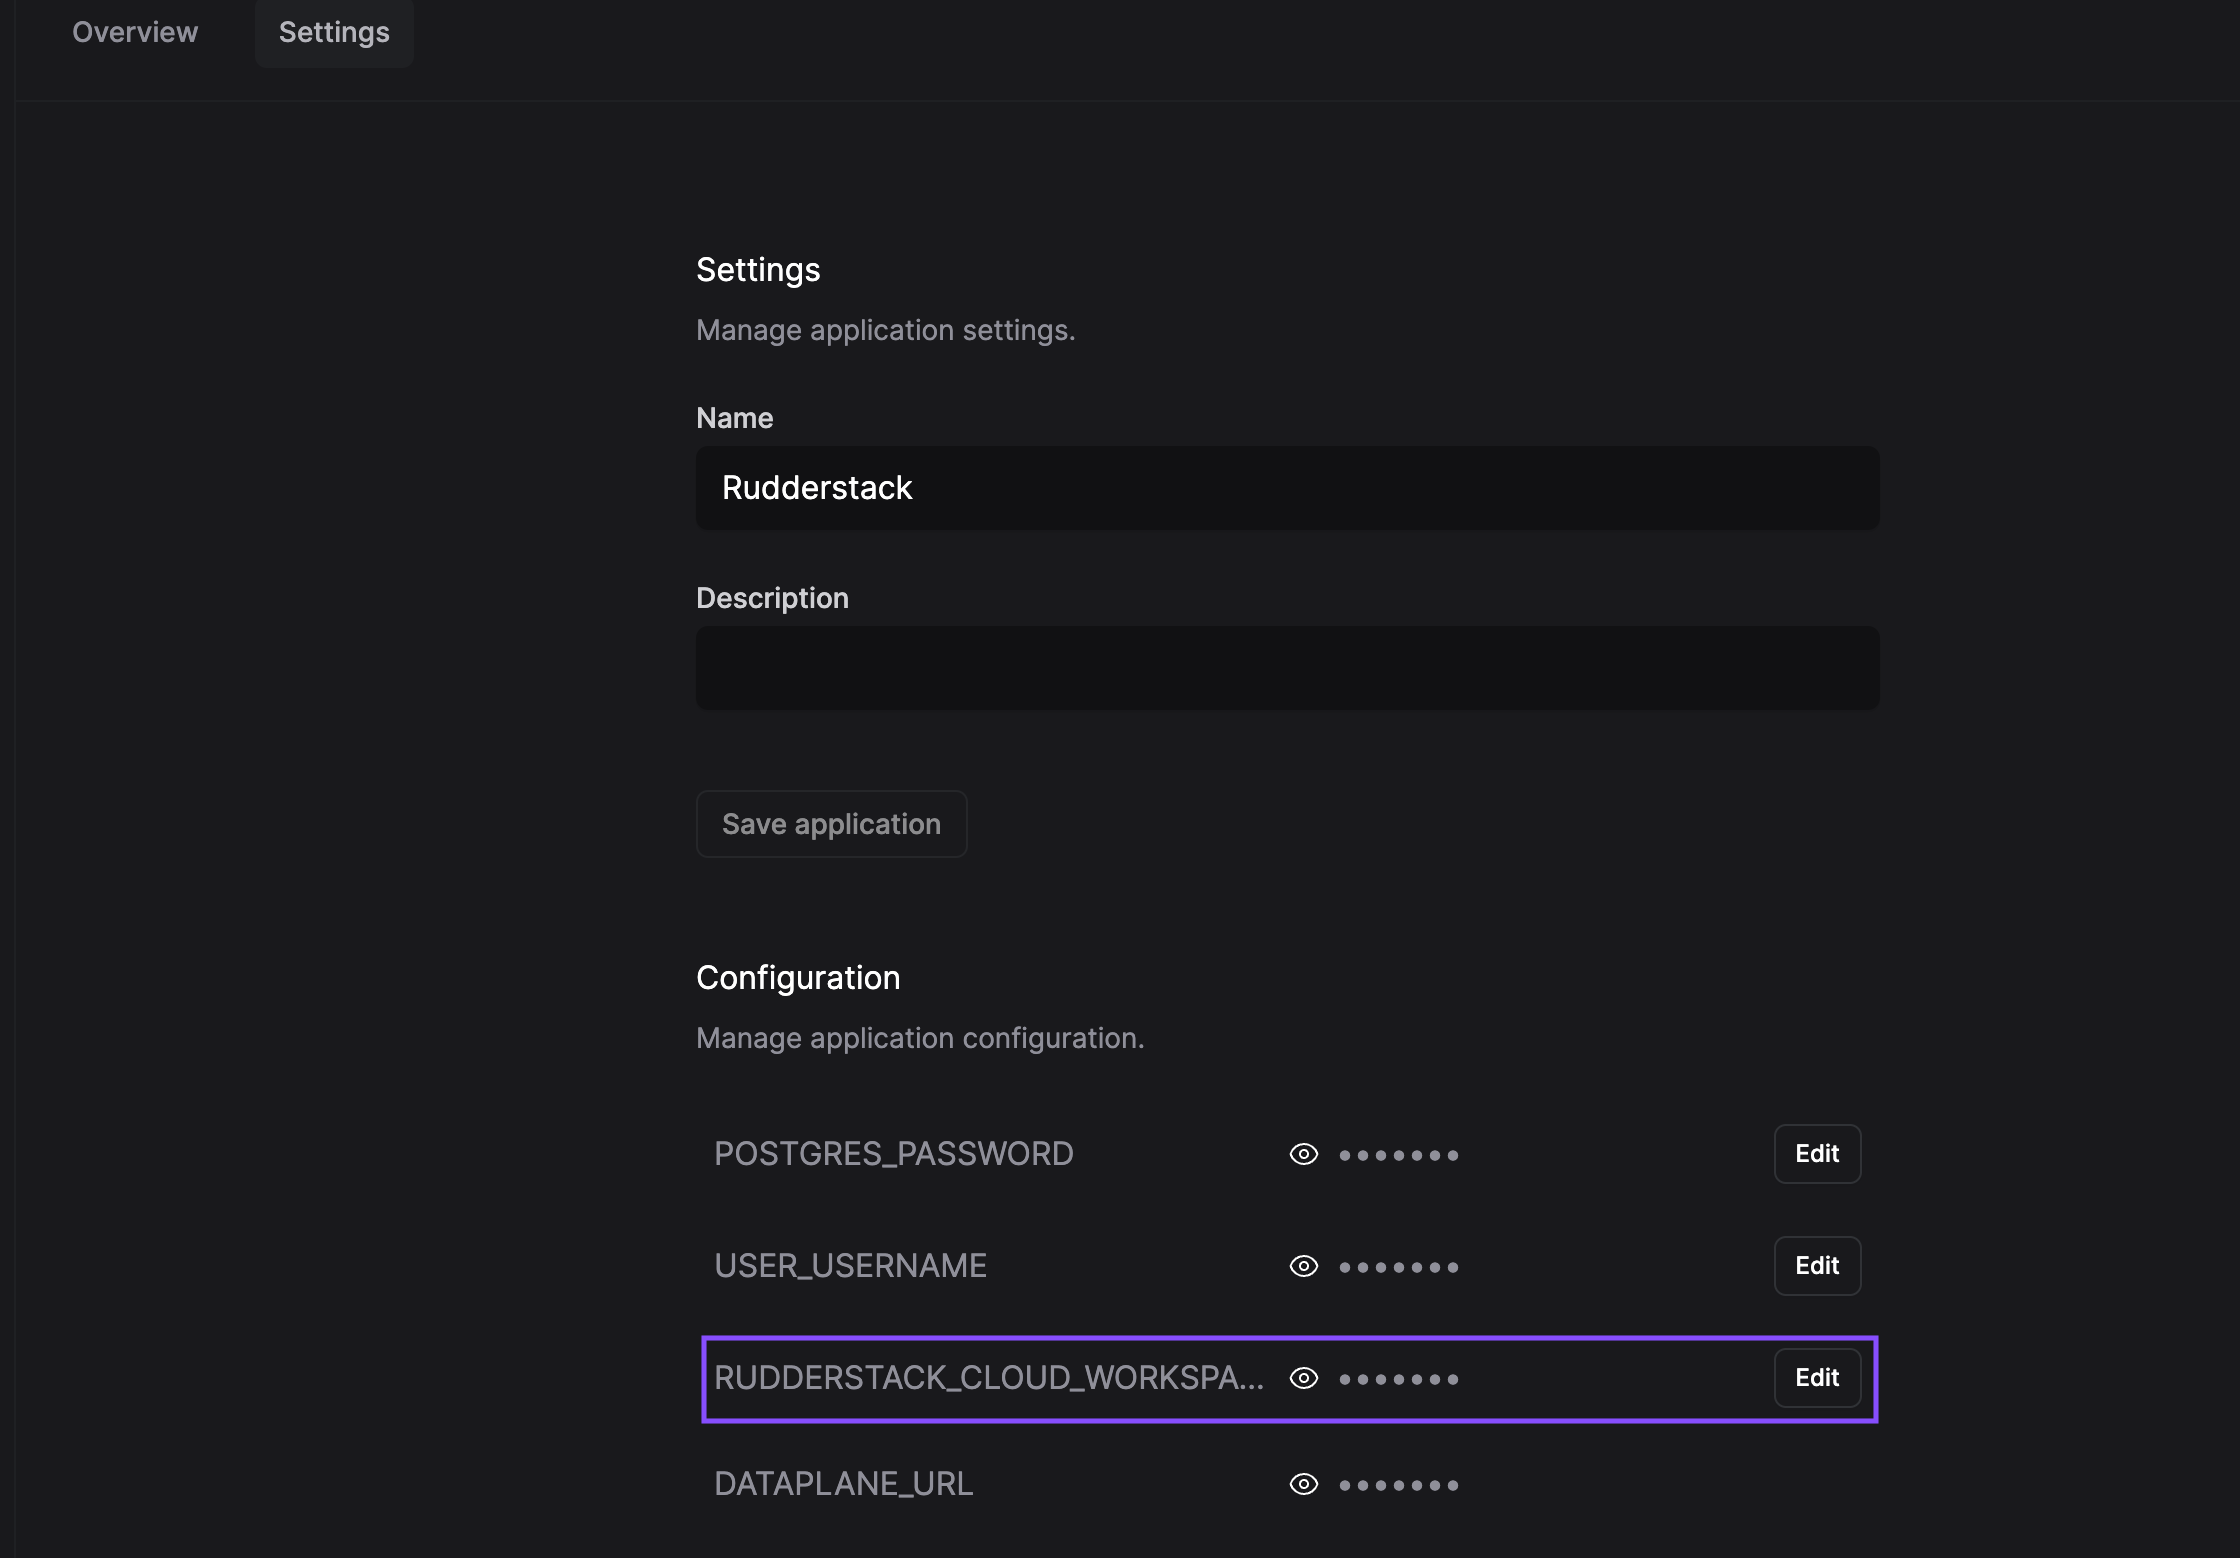Image resolution: width=2240 pixels, height=1558 pixels.
Task: Show the USER_USERNAME hidden value
Action: pyautogui.click(x=1303, y=1266)
